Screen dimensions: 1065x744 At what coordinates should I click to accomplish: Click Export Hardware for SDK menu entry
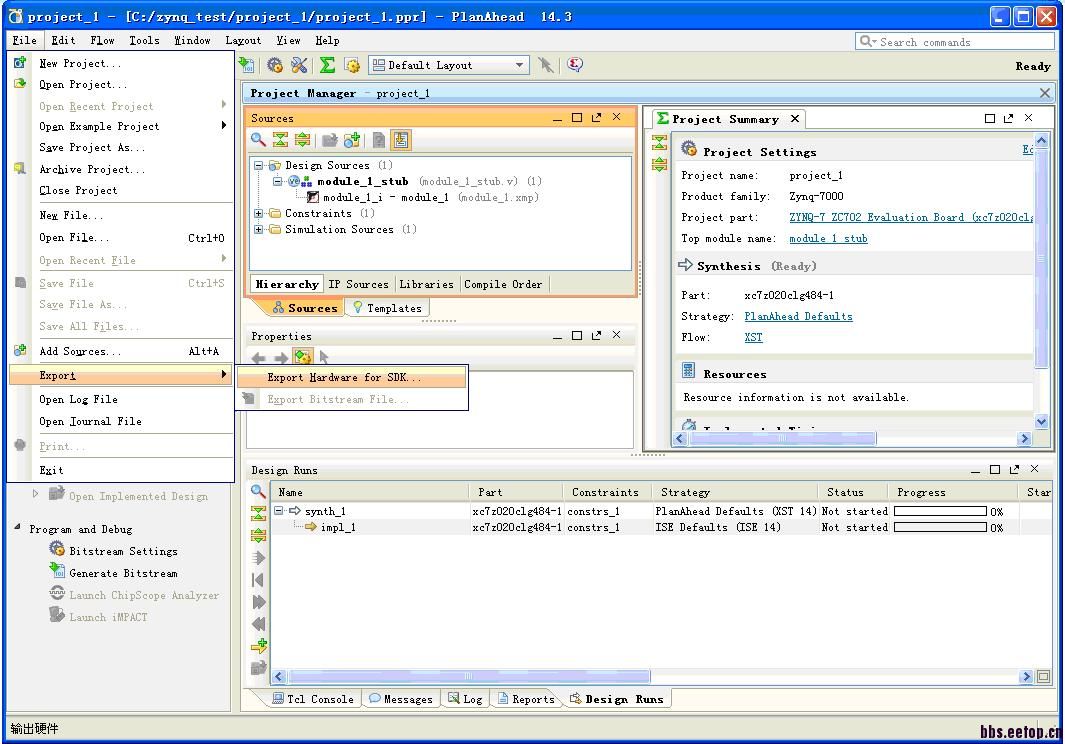point(344,377)
